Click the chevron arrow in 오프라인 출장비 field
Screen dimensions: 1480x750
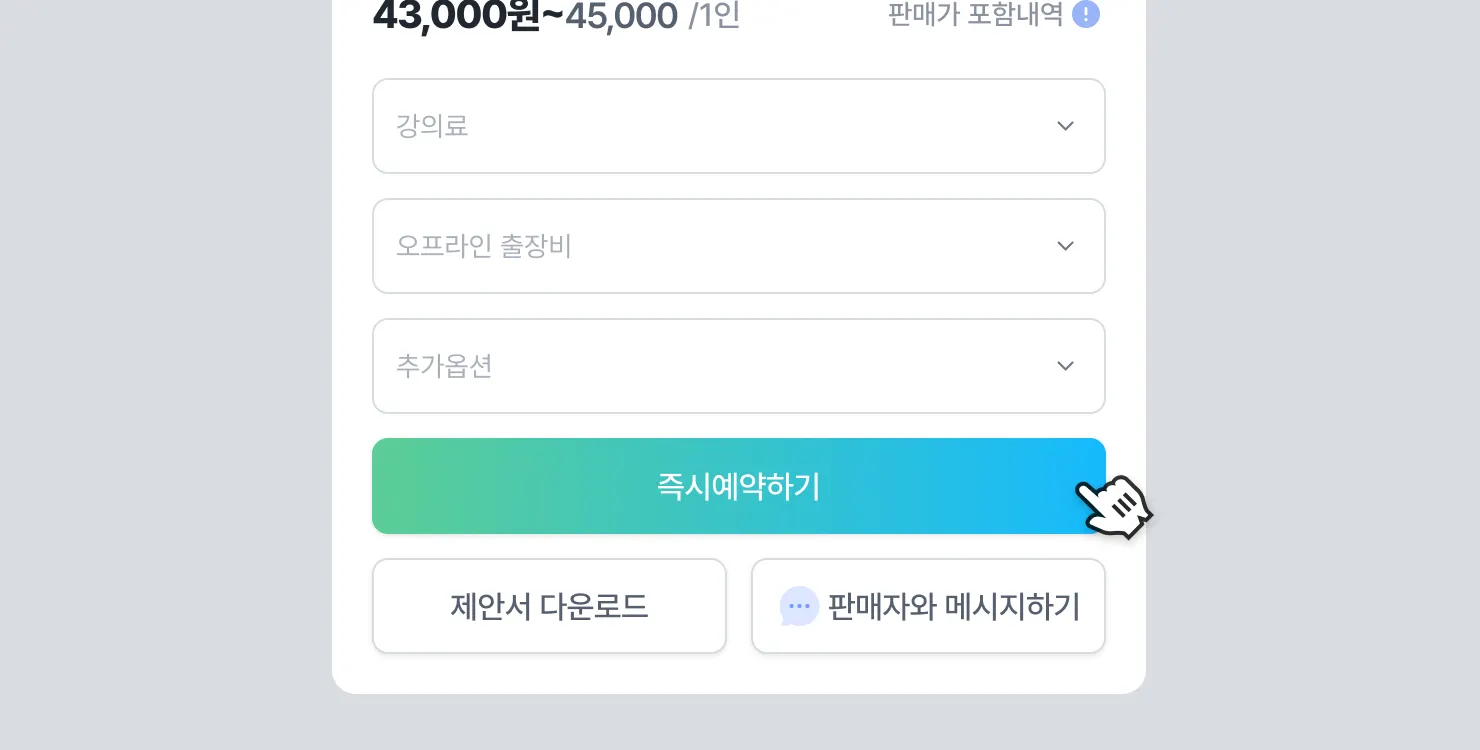pyautogui.click(x=1065, y=246)
